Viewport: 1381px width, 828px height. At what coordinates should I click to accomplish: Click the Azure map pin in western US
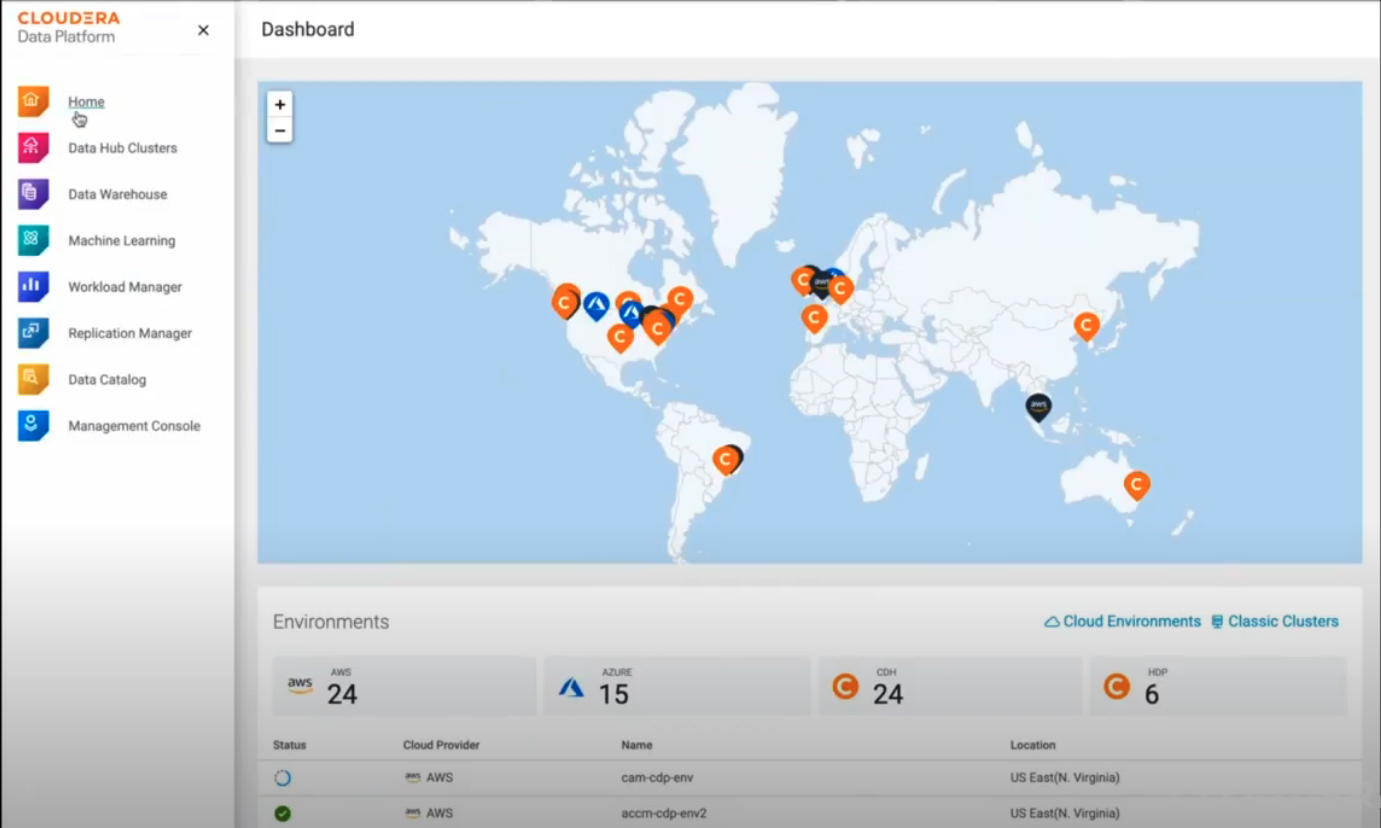point(596,305)
